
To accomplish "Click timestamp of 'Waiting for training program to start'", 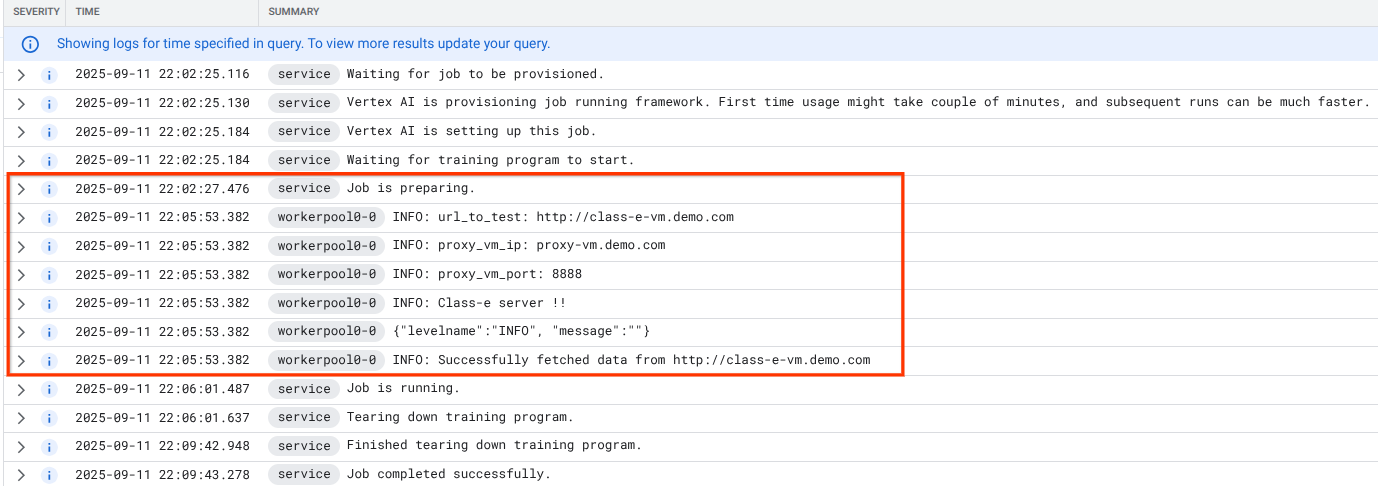I will 162,160.
